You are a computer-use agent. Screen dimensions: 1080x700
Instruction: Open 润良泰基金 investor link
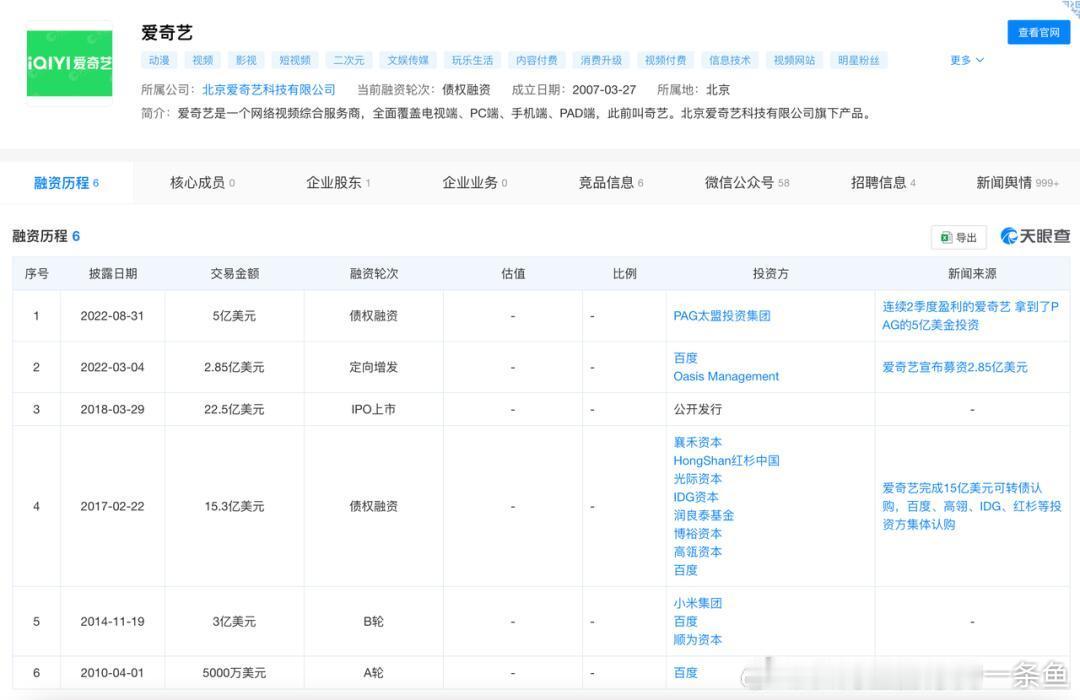[704, 515]
